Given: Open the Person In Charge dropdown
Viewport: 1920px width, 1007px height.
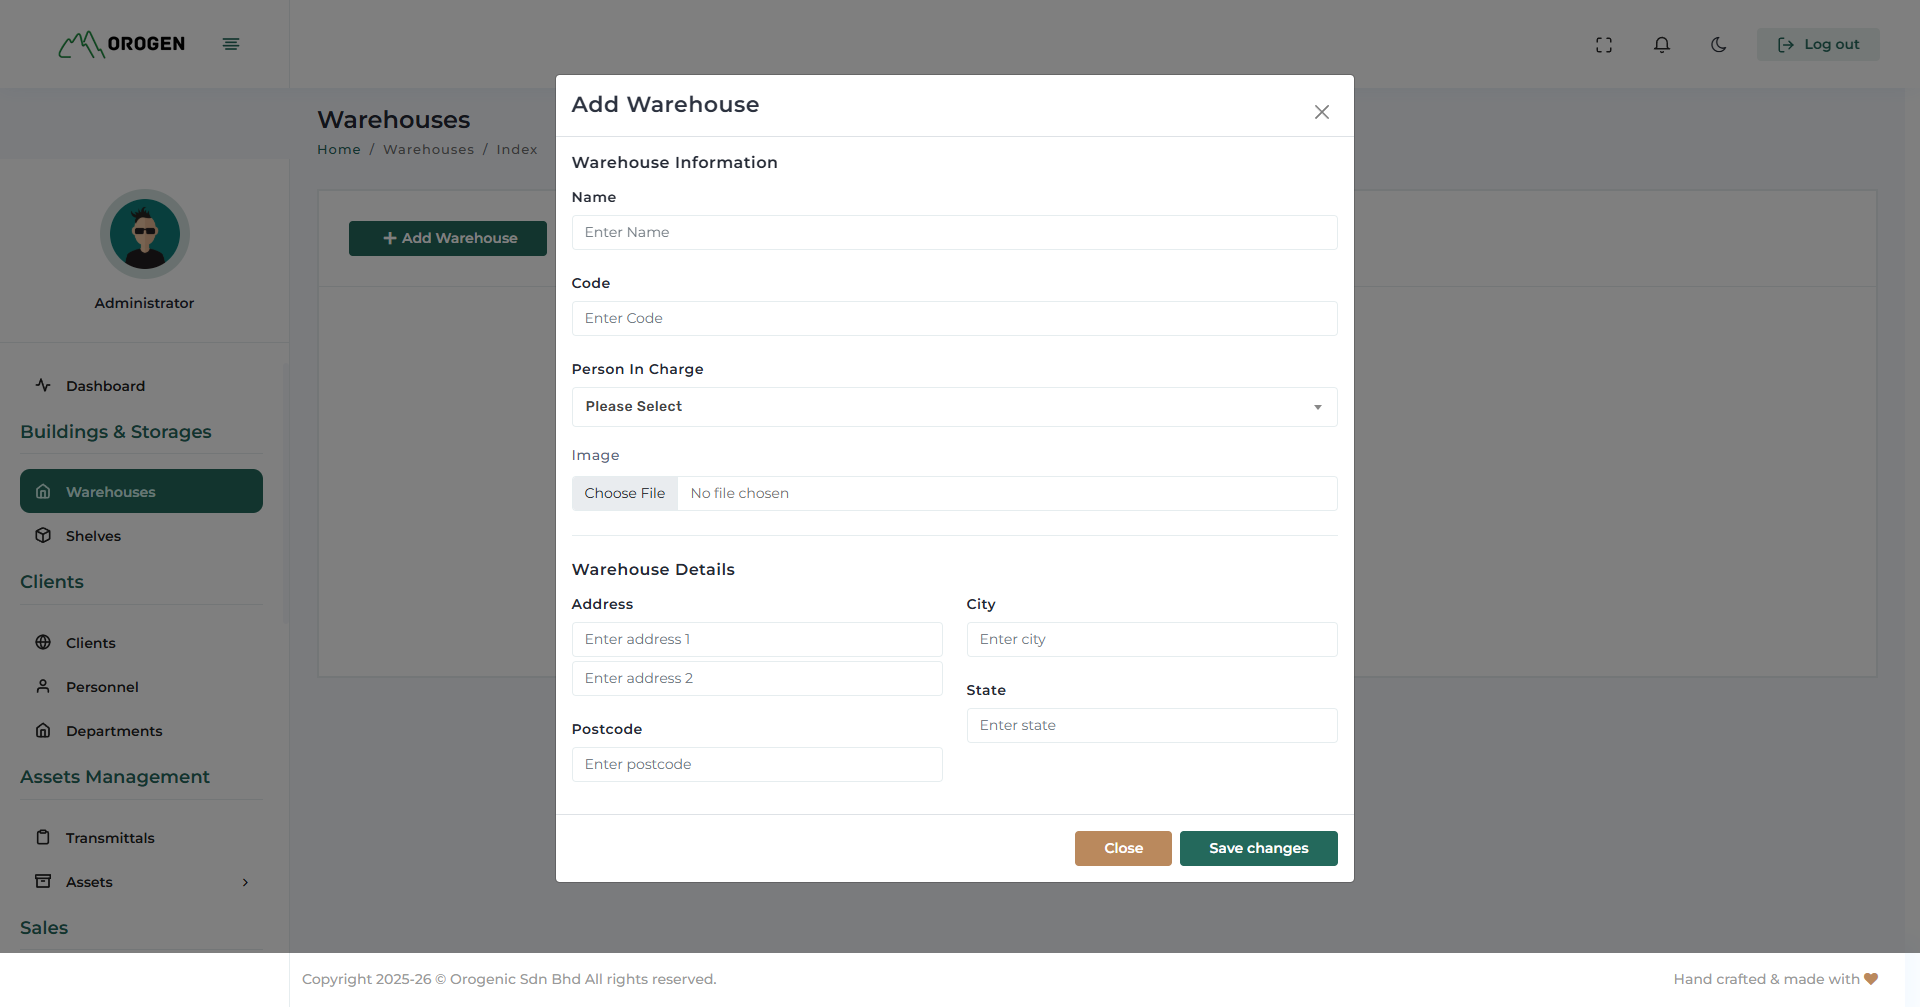Looking at the screenshot, I should (953, 407).
